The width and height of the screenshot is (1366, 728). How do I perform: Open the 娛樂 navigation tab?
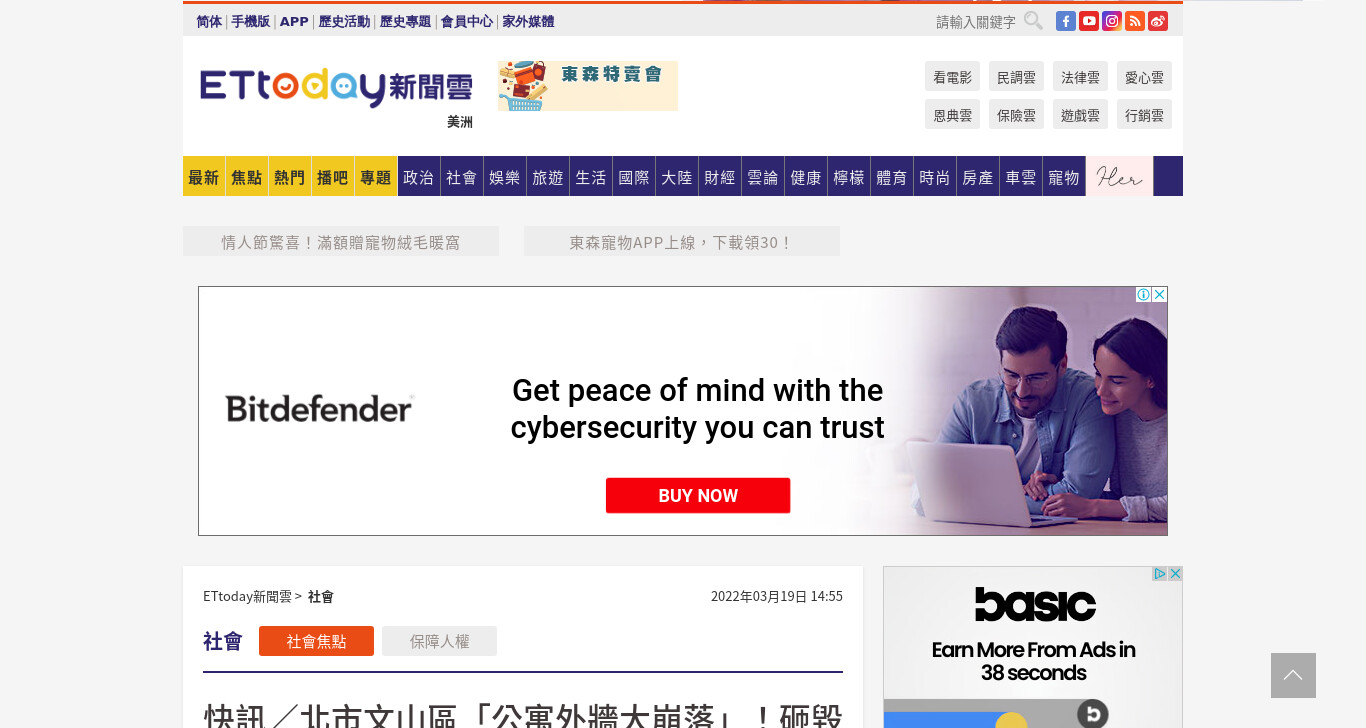click(x=505, y=176)
